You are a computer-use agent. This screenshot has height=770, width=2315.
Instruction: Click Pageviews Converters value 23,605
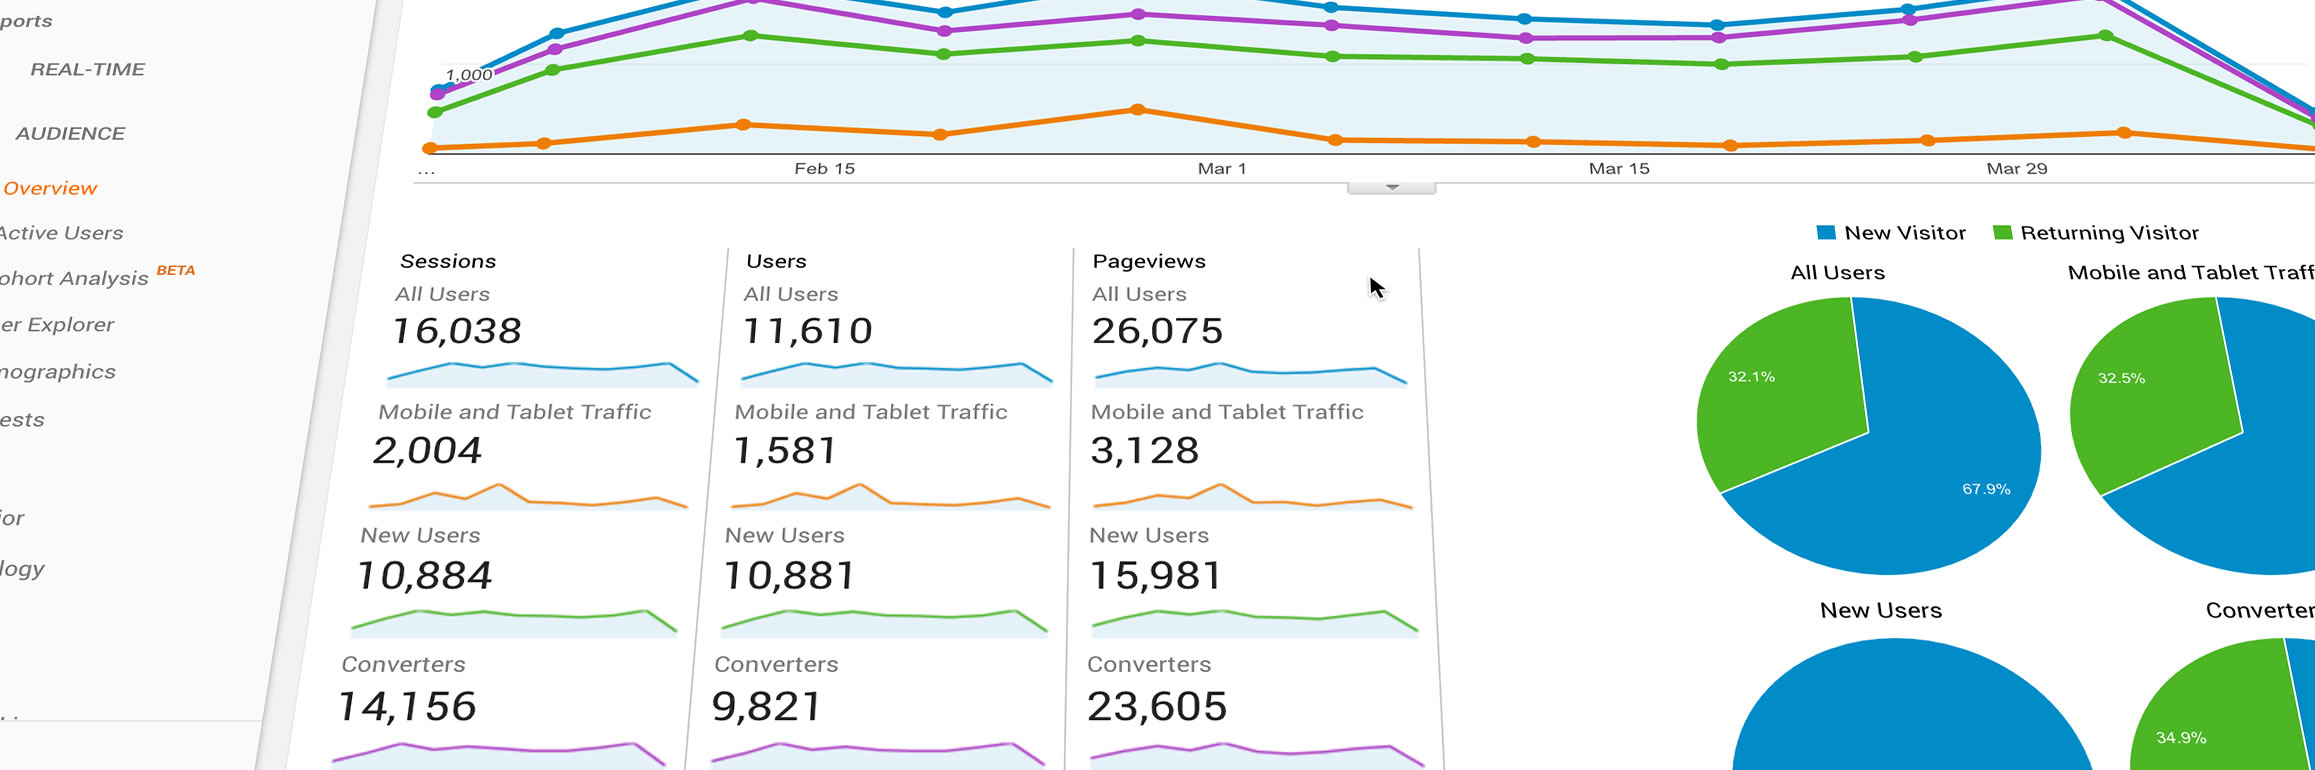[1156, 707]
